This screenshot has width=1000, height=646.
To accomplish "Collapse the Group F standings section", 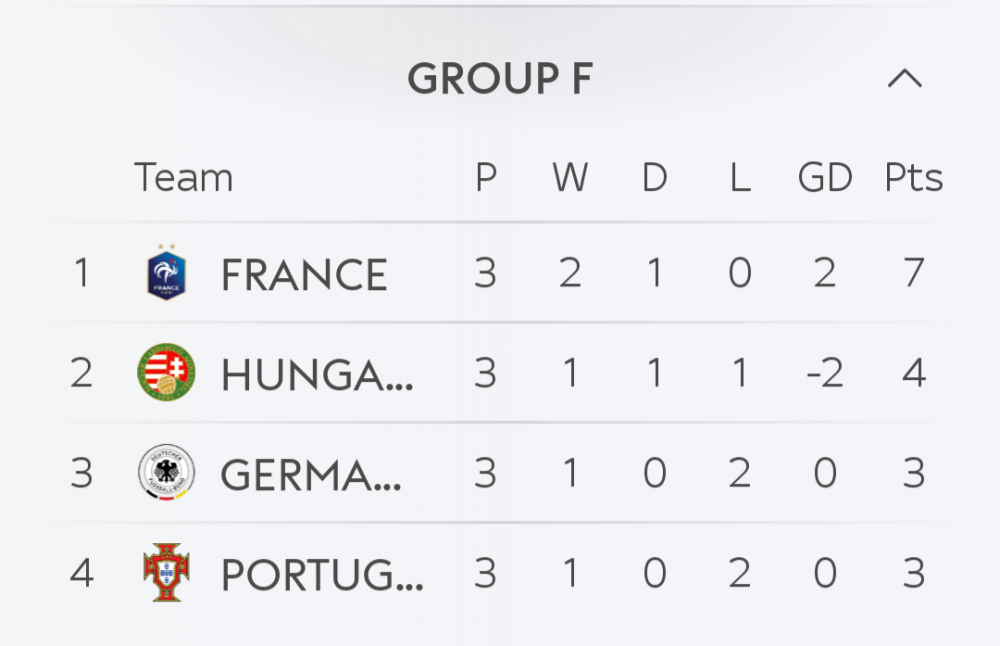I will (x=905, y=79).
